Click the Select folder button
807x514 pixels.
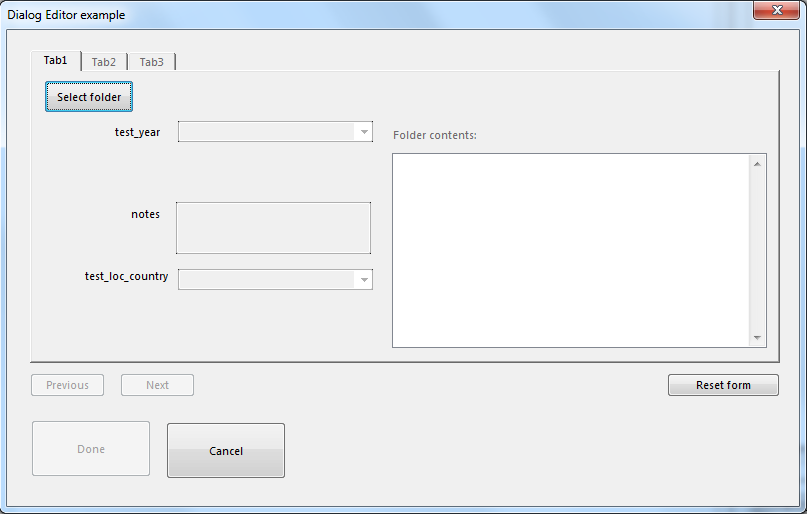coord(89,97)
